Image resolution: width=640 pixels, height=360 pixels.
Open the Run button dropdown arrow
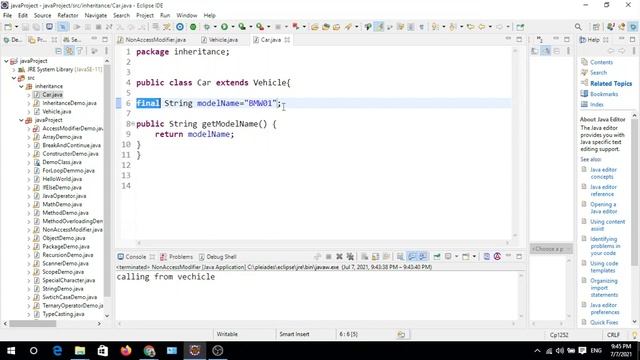[x=233, y=27]
